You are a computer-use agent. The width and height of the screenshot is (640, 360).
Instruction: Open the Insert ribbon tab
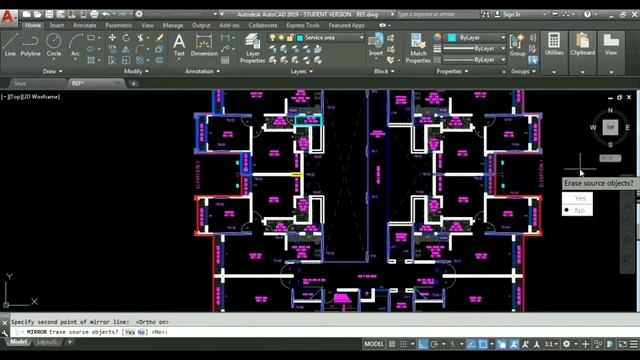[x=57, y=25]
